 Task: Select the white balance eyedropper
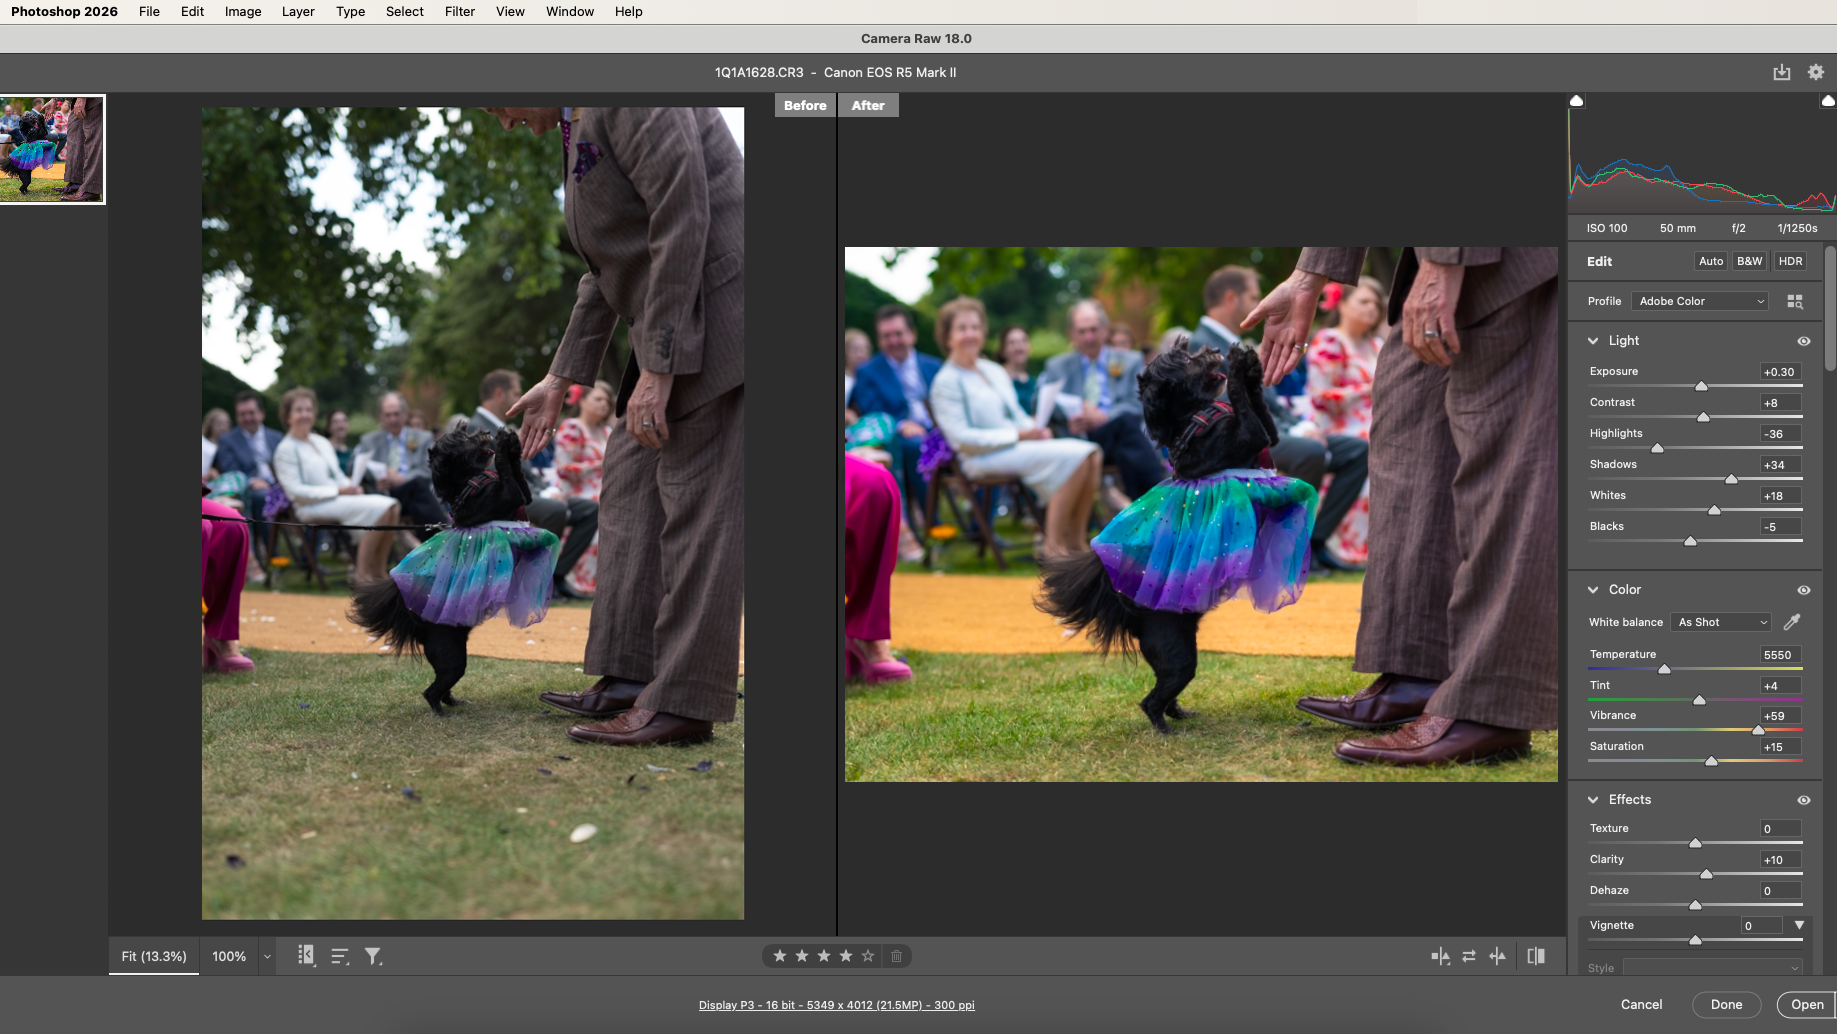click(1792, 621)
